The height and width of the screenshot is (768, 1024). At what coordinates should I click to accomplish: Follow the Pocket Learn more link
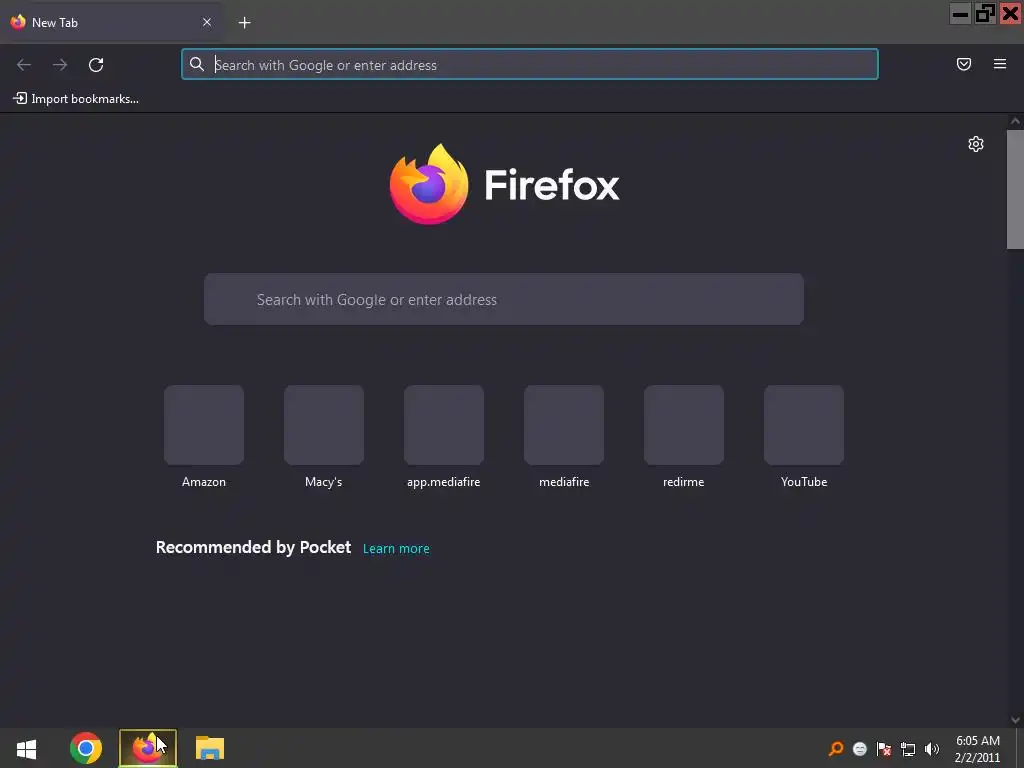coord(396,549)
